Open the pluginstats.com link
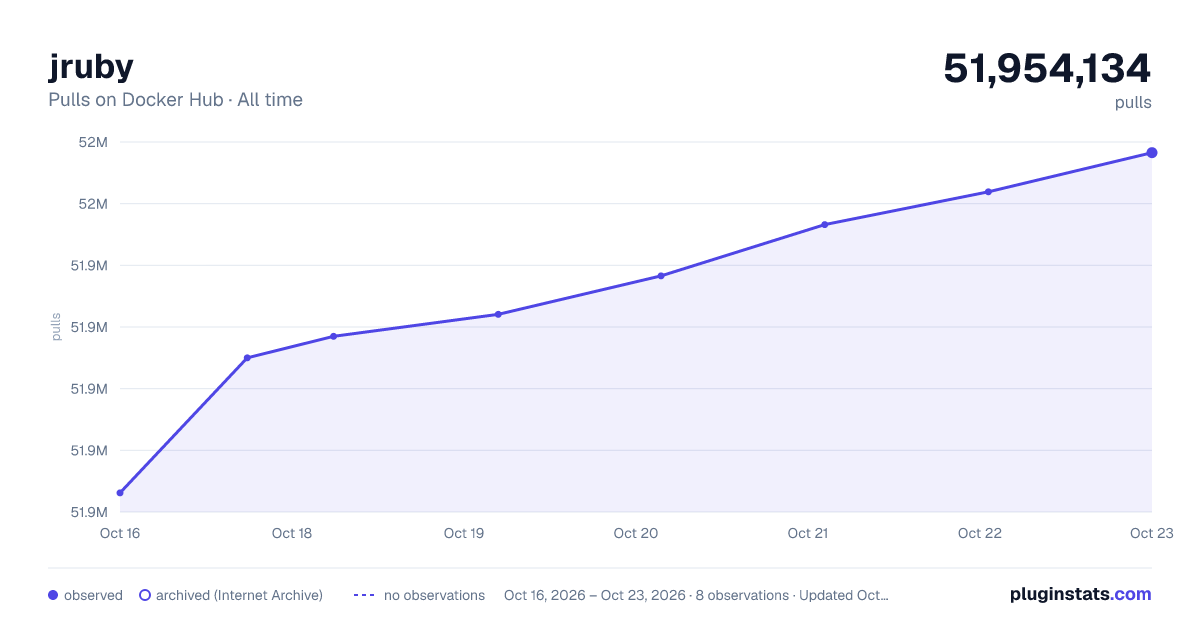 [1080, 594]
